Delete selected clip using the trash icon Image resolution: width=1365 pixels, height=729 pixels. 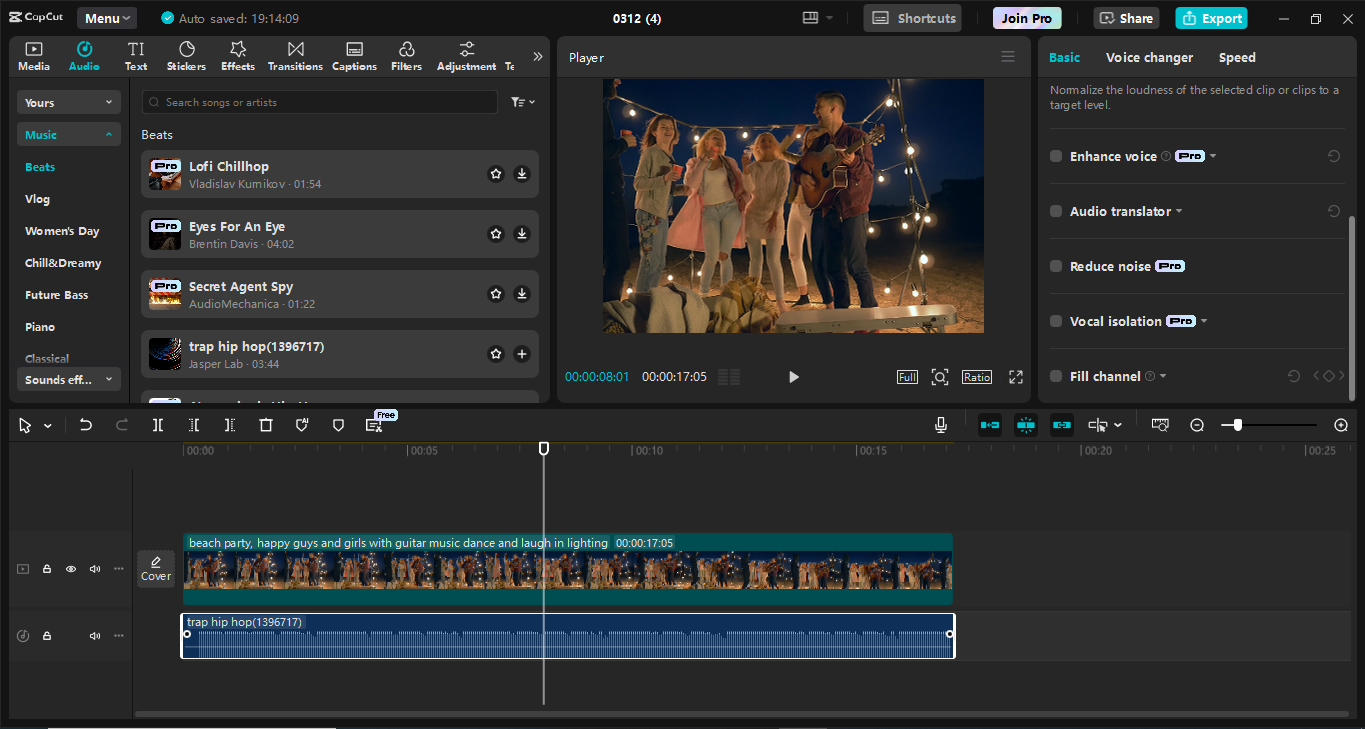[266, 425]
